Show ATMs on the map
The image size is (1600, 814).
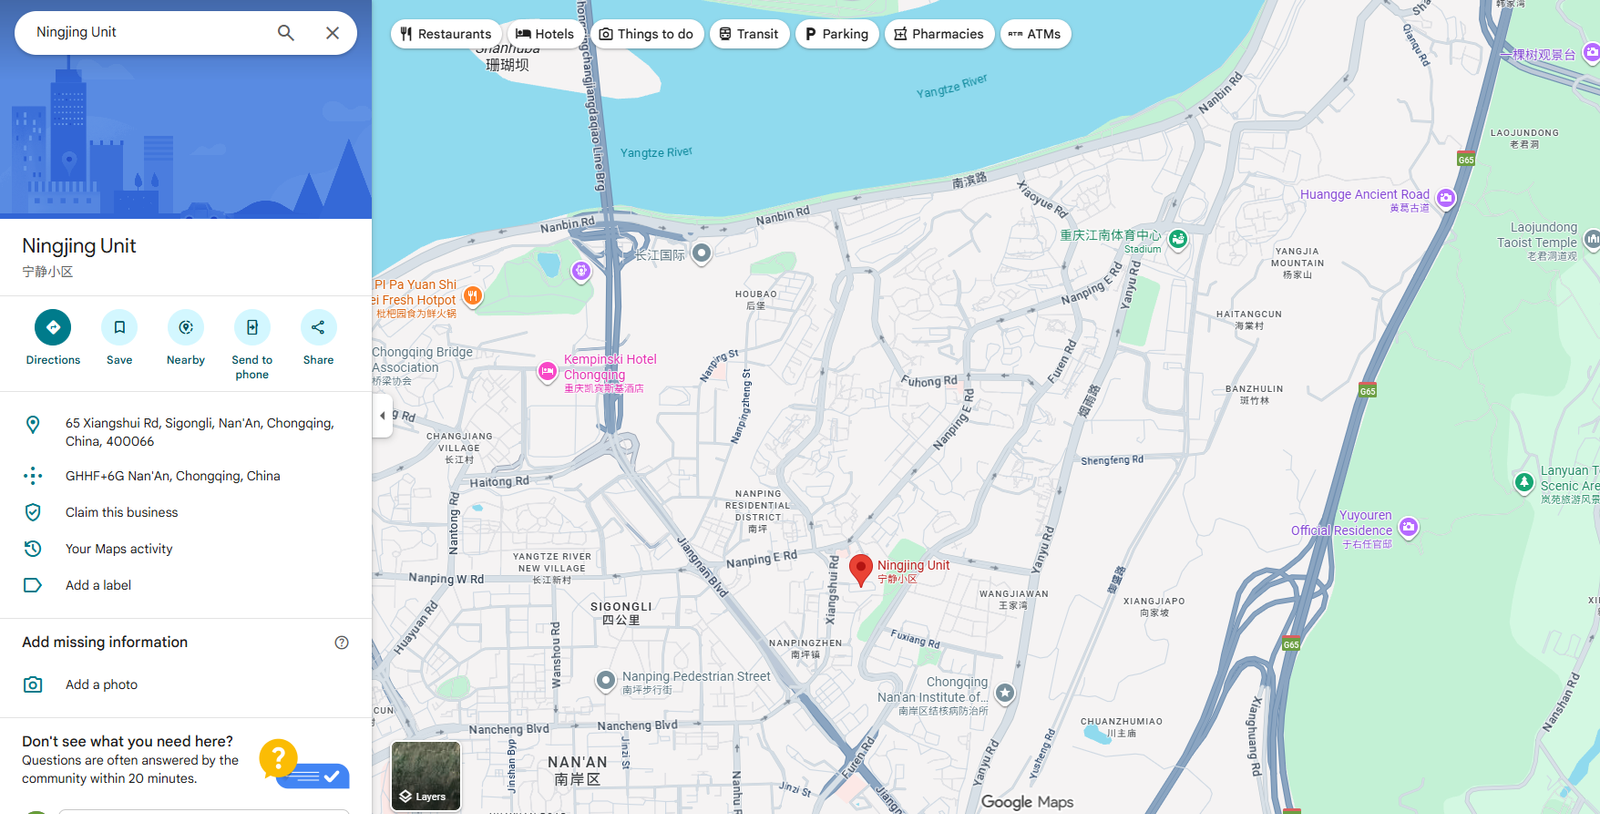(1035, 34)
